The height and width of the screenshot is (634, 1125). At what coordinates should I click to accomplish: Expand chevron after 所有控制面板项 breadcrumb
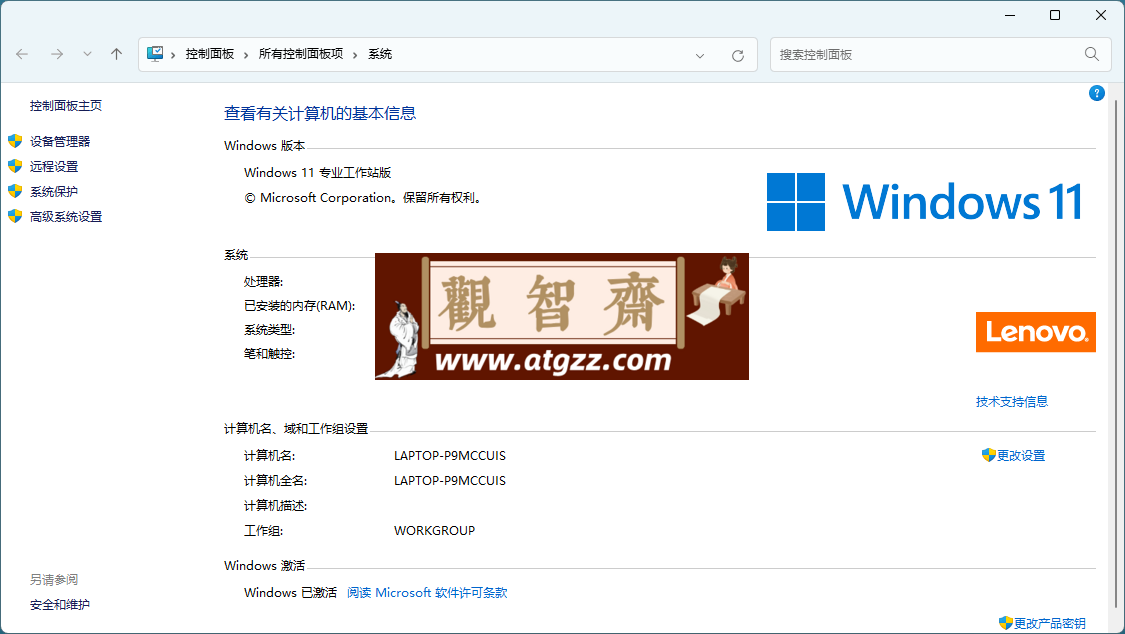[355, 55]
